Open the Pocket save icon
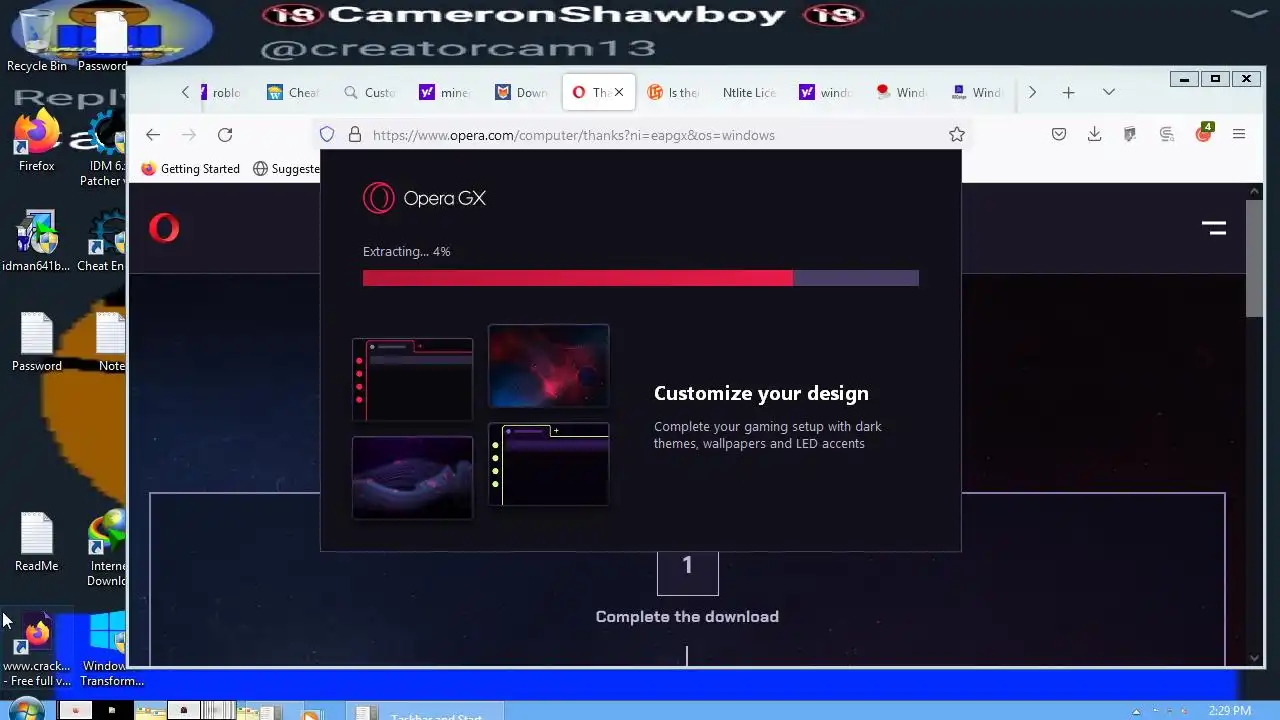 [1059, 135]
